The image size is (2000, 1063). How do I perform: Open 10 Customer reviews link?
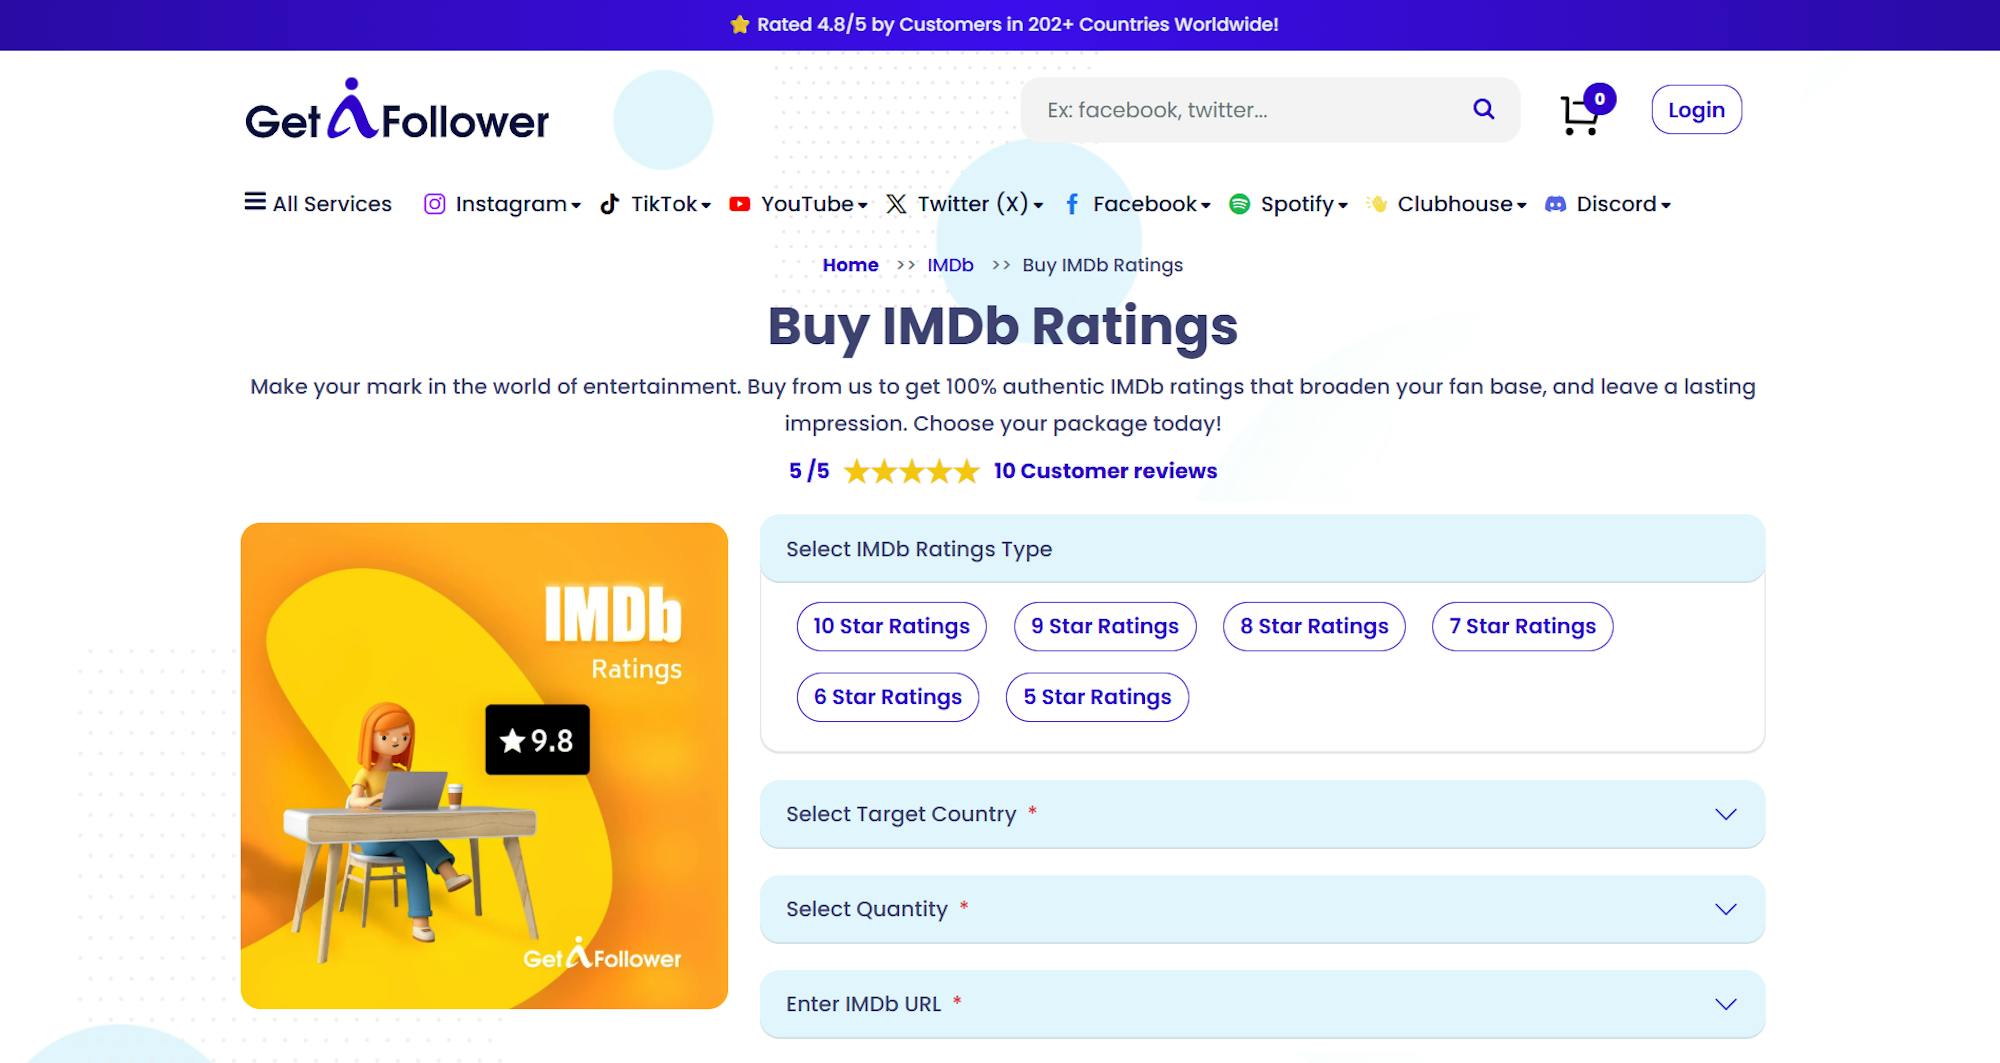(x=1105, y=471)
